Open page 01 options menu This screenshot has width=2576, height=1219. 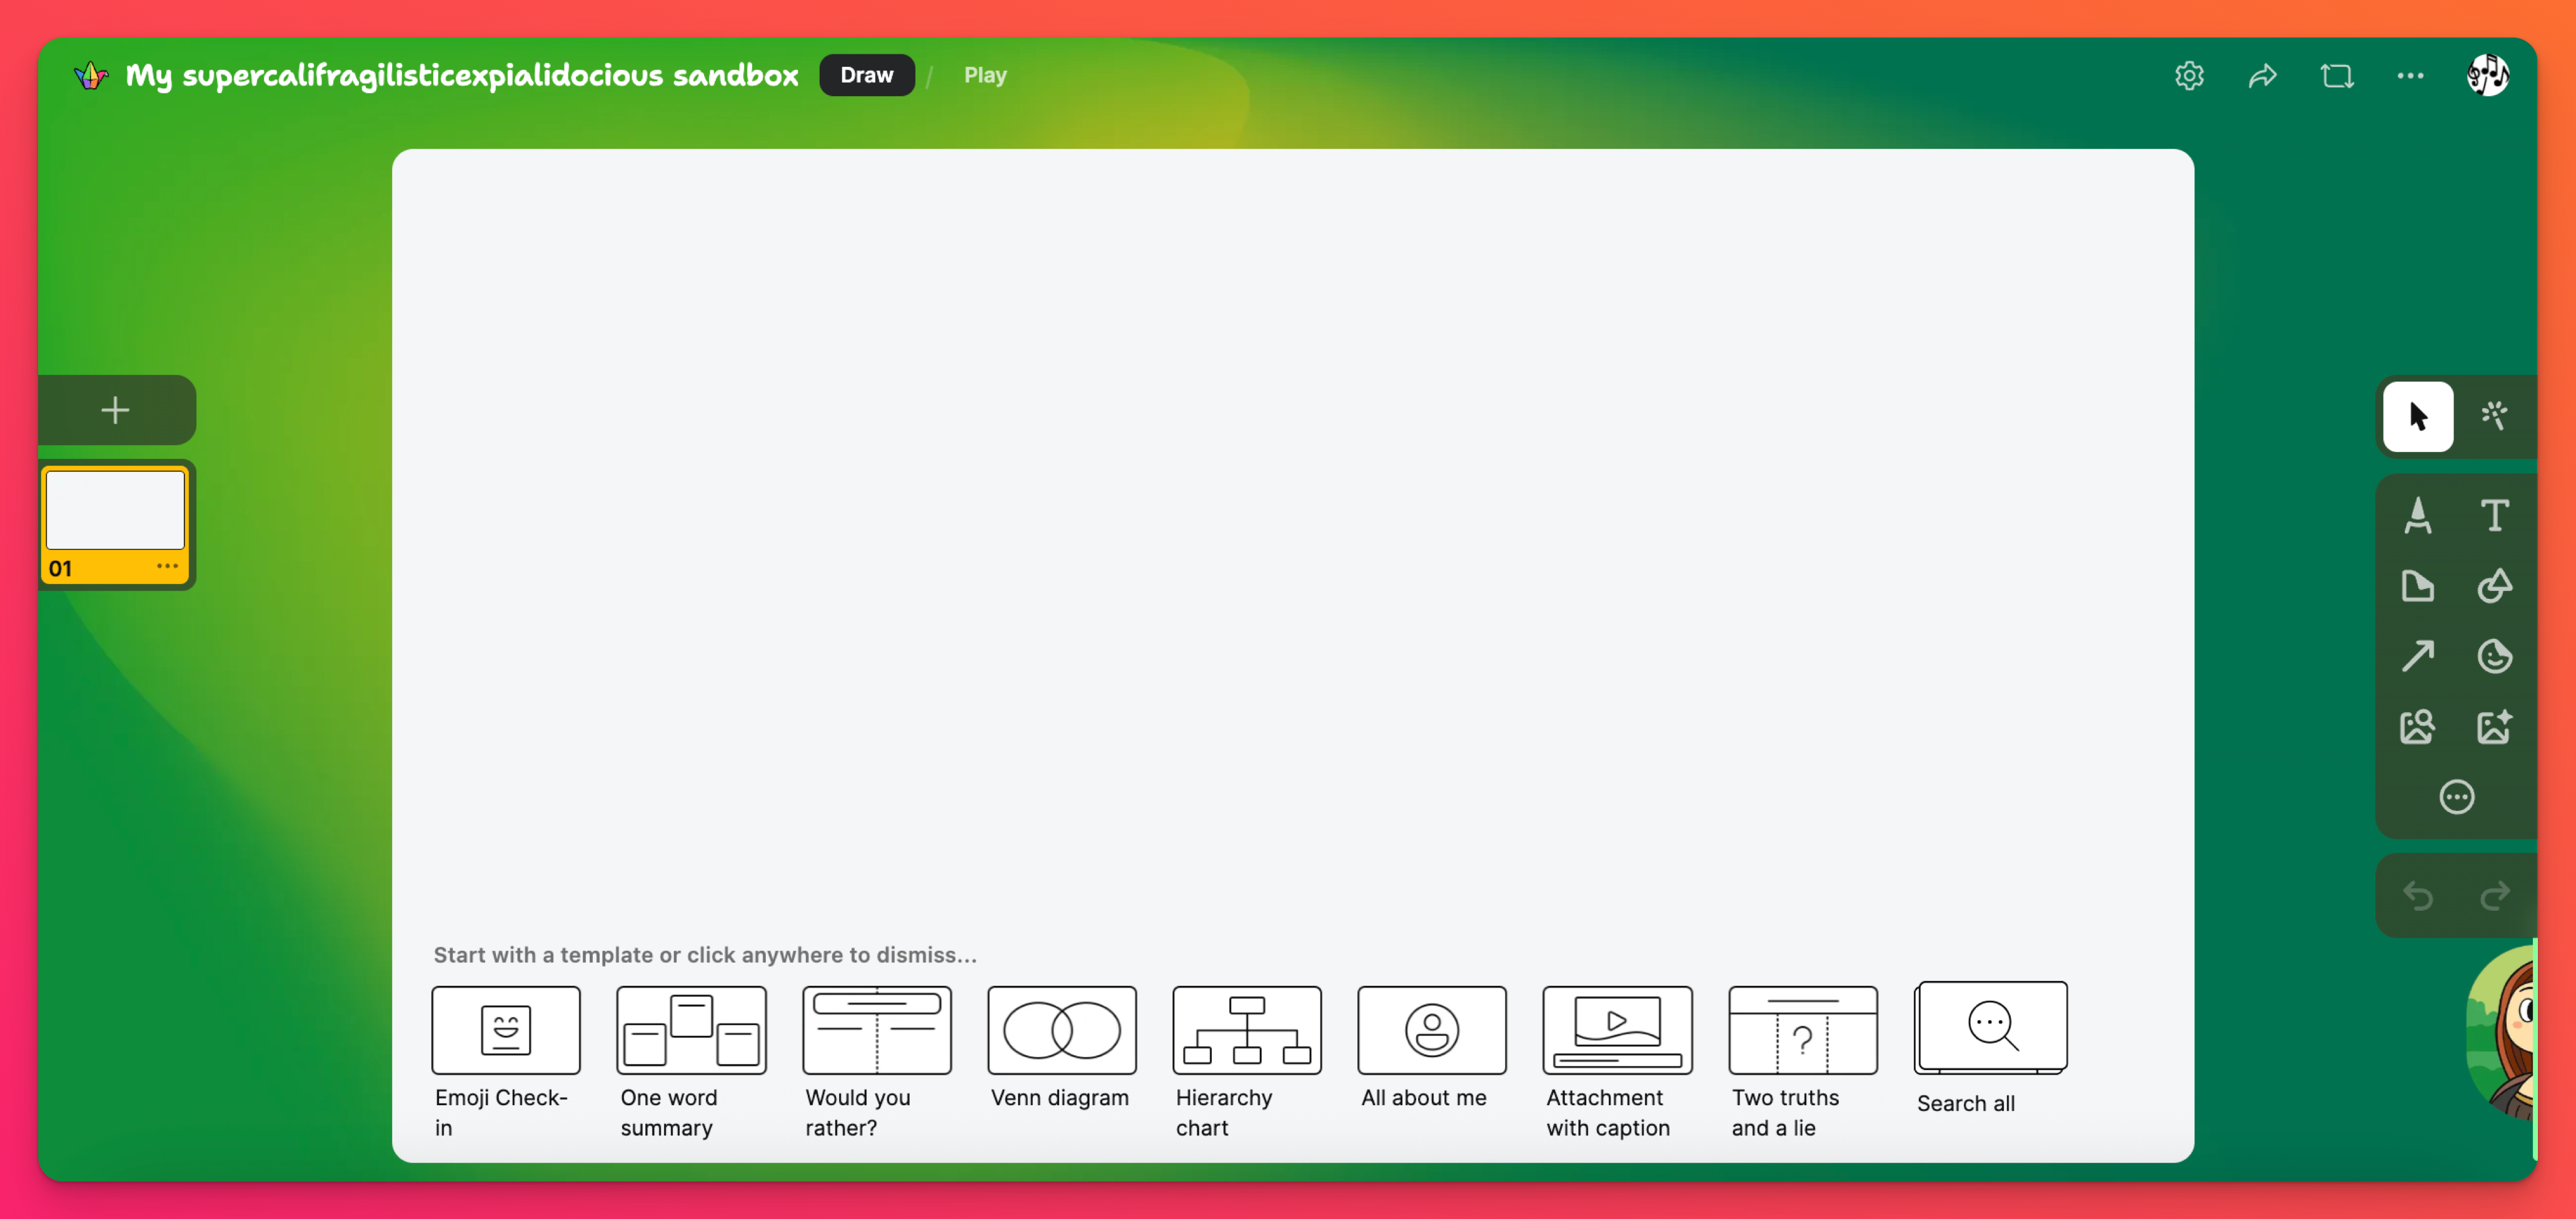167,567
